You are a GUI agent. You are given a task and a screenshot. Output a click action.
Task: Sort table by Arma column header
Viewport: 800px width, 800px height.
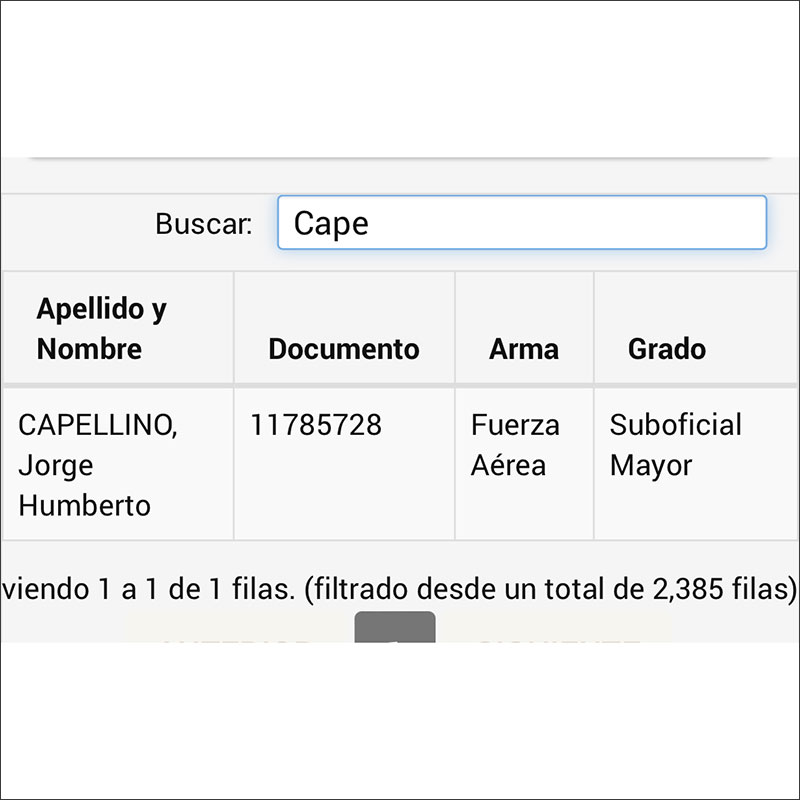[523, 349]
